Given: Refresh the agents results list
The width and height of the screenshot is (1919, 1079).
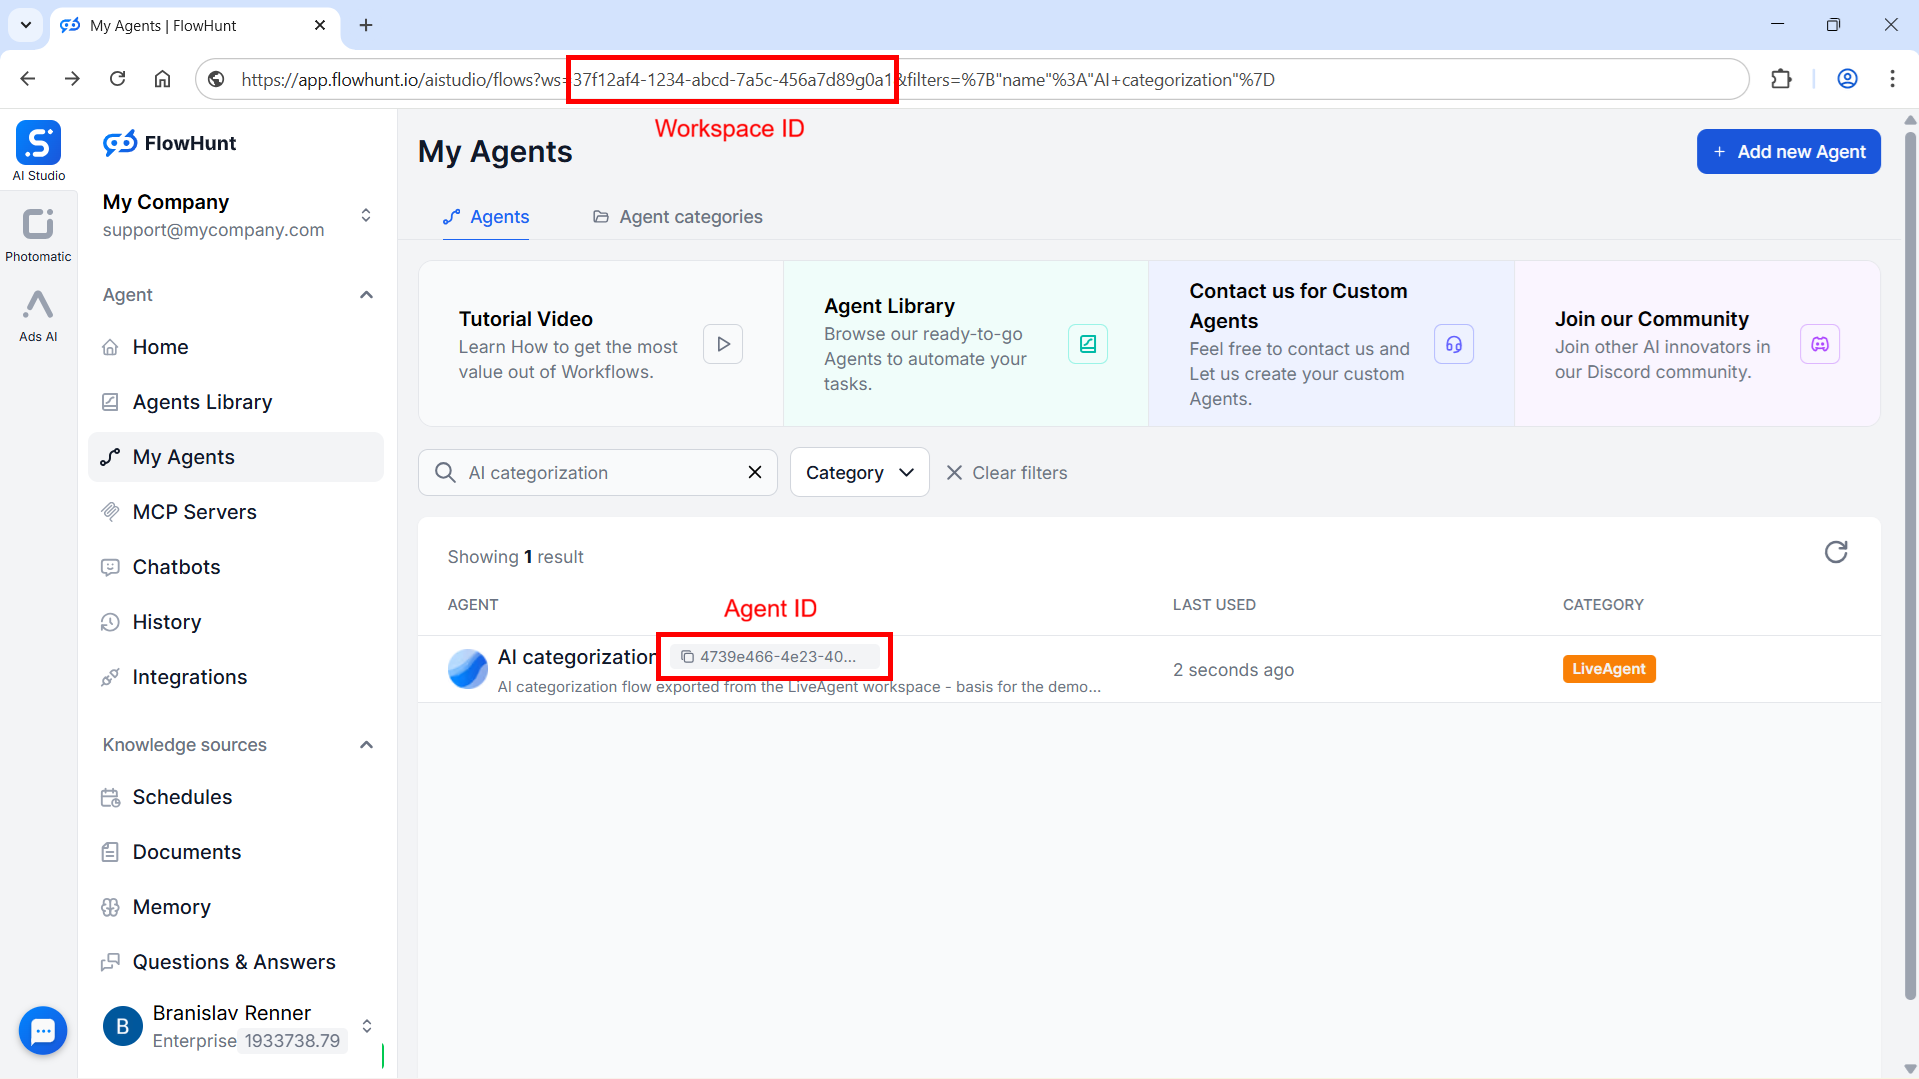Looking at the screenshot, I should point(1835,552).
